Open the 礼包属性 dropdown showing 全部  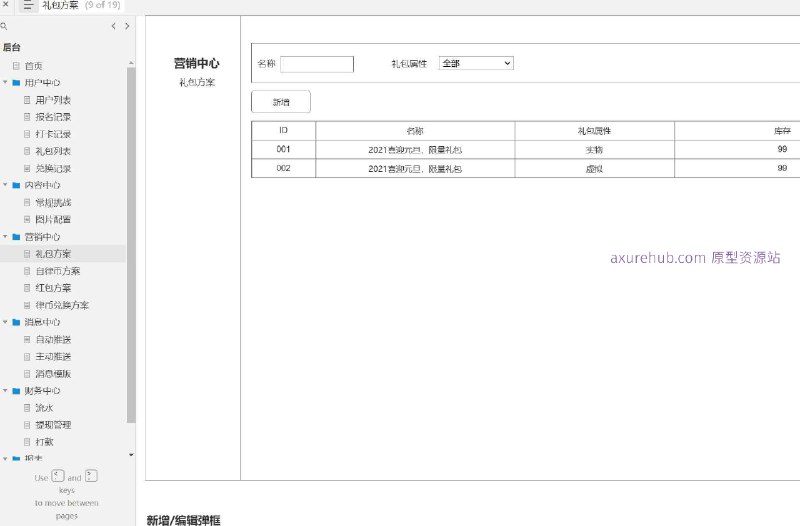pyautogui.click(x=476, y=63)
